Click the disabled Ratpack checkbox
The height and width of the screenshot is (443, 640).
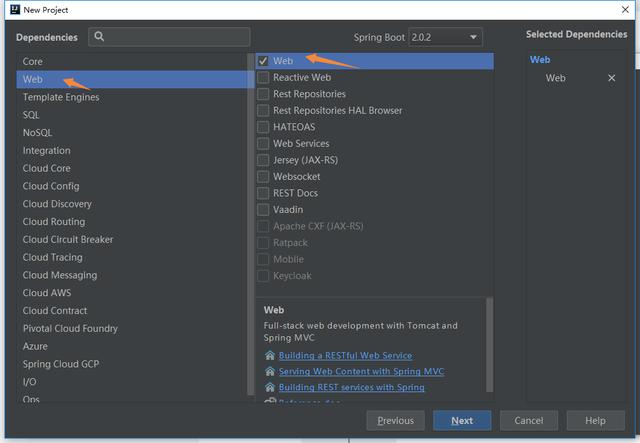click(x=263, y=243)
